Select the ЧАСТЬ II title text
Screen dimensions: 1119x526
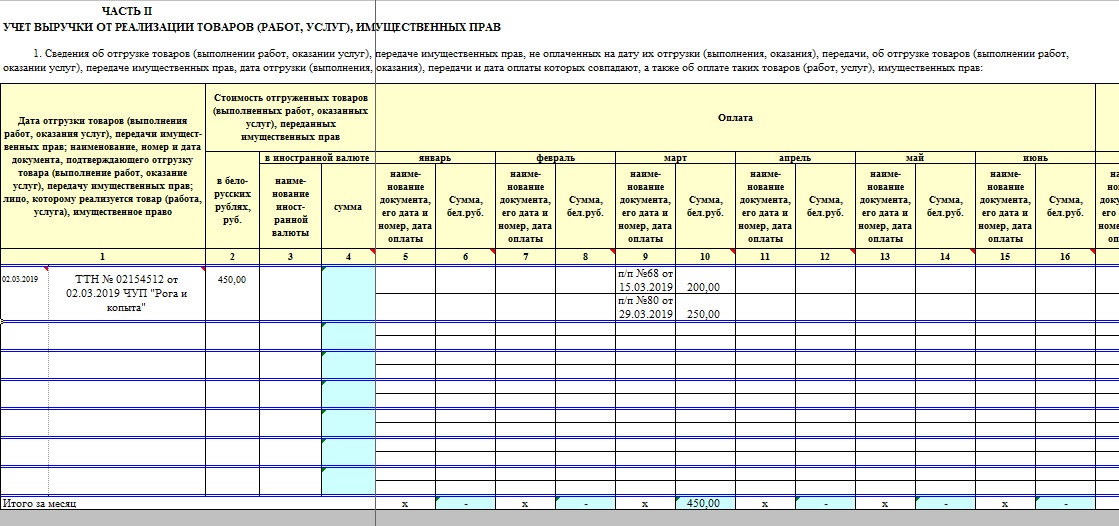[x=128, y=9]
